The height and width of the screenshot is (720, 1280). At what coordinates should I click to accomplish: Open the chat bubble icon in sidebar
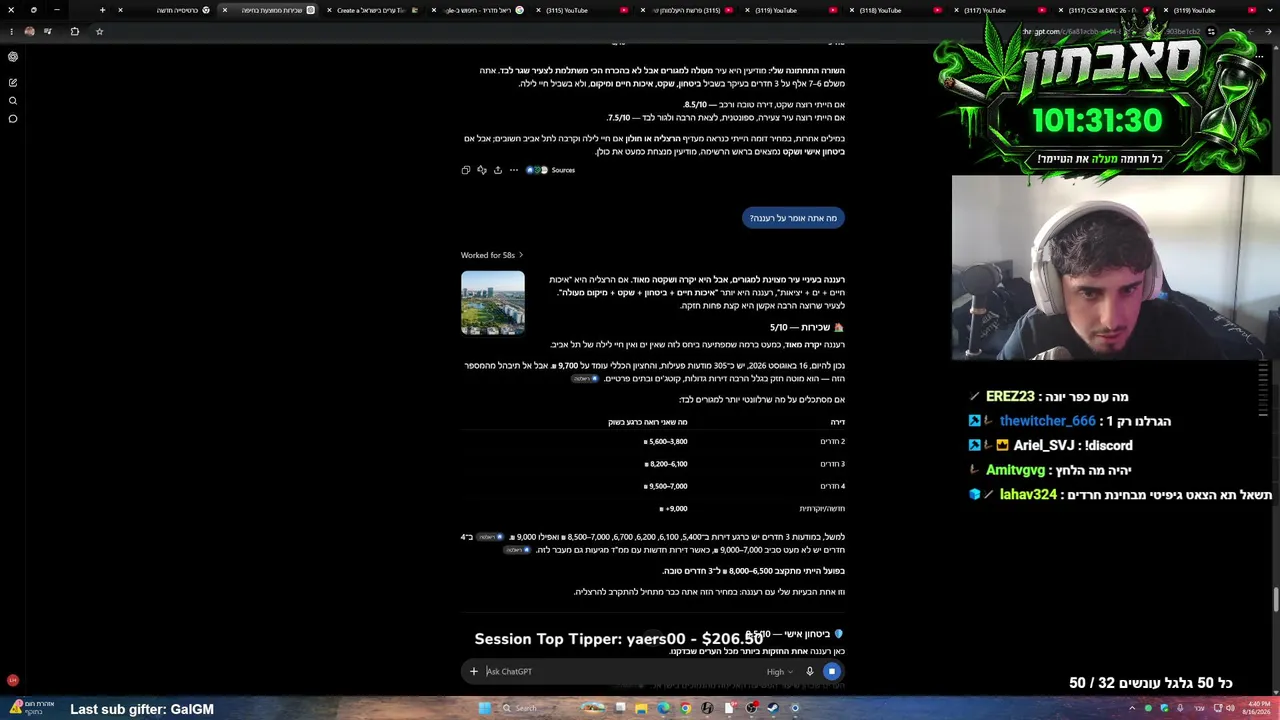coord(13,119)
